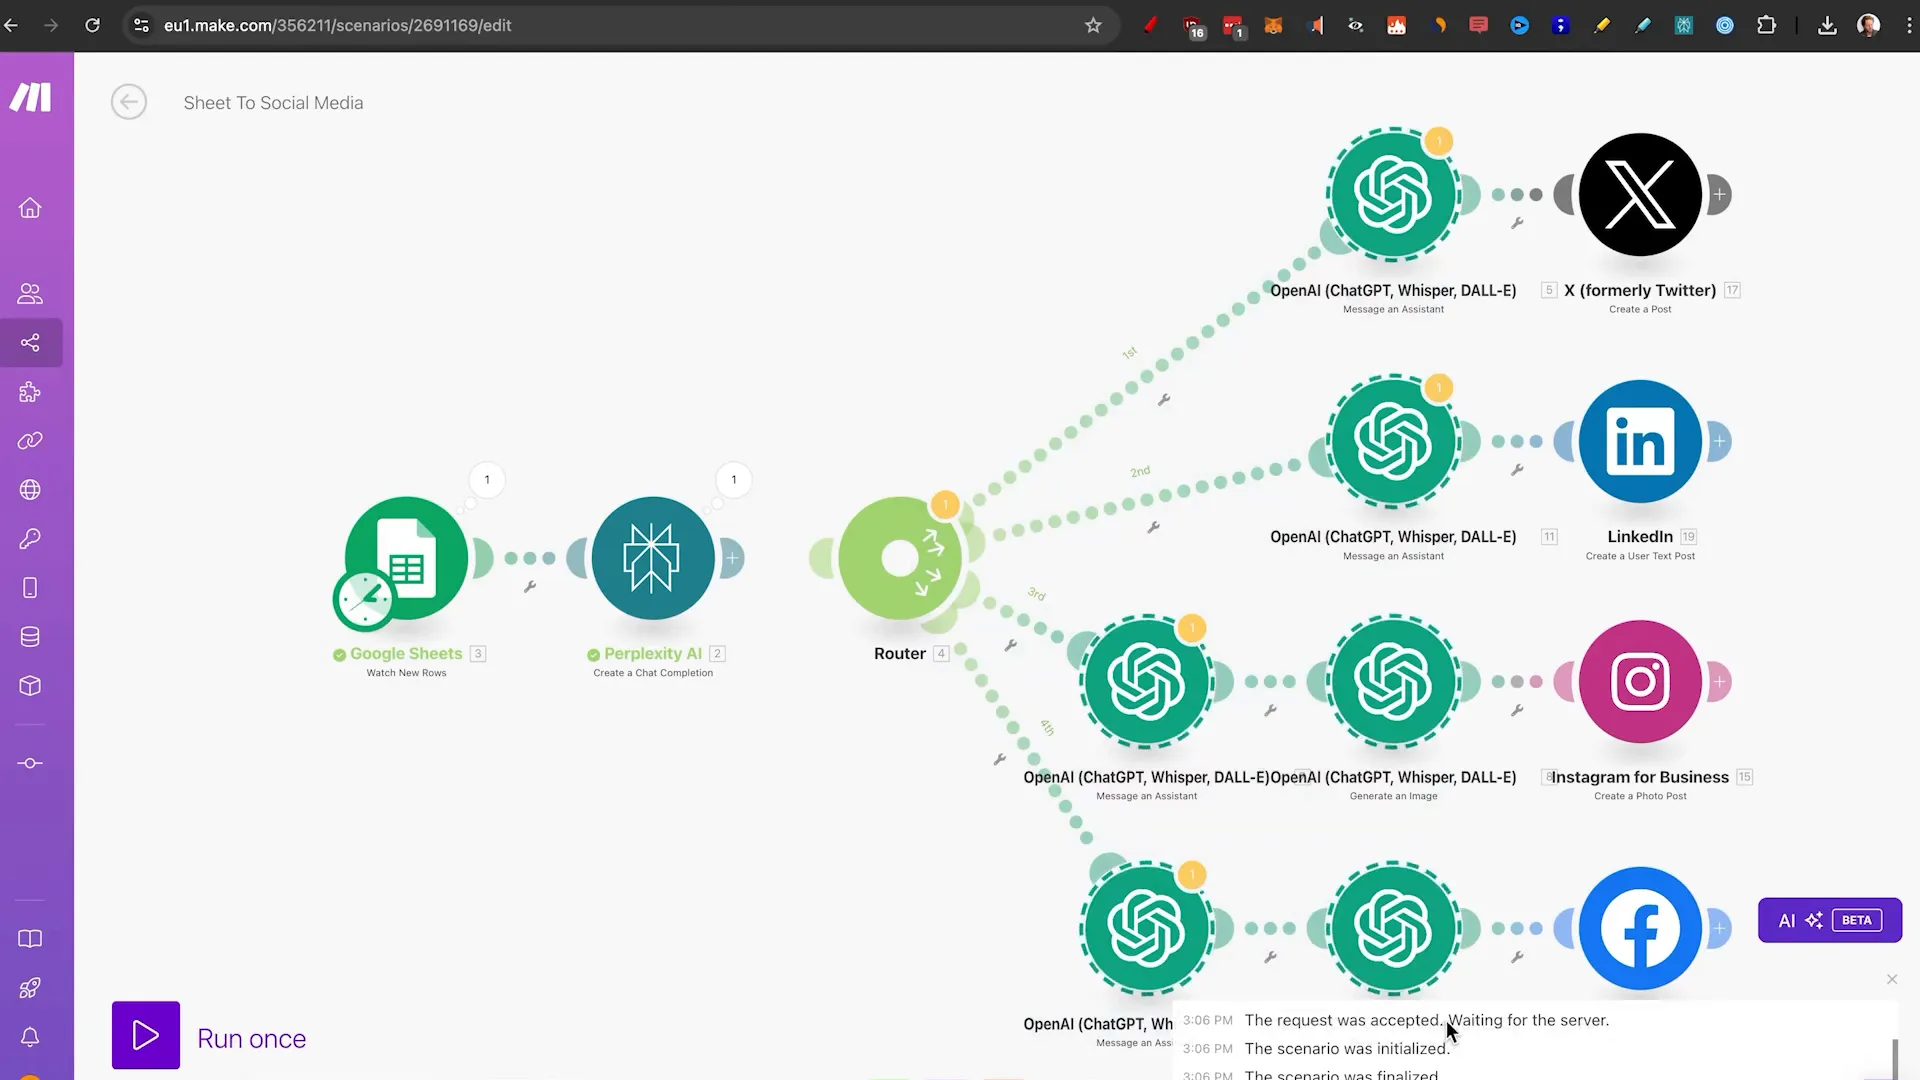1920x1080 pixels.
Task: Open the OpenAI module directly before Facebook
Action: coord(1393,928)
